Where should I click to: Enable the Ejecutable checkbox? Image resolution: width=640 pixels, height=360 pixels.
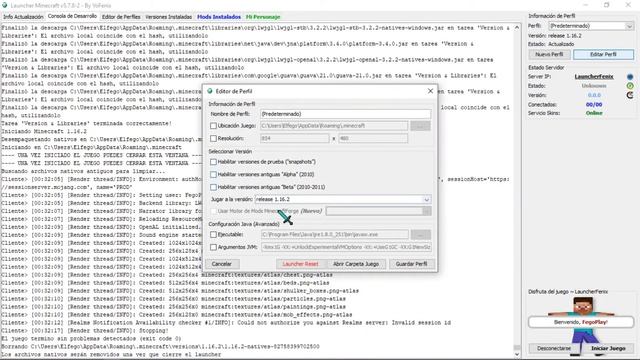(x=213, y=235)
